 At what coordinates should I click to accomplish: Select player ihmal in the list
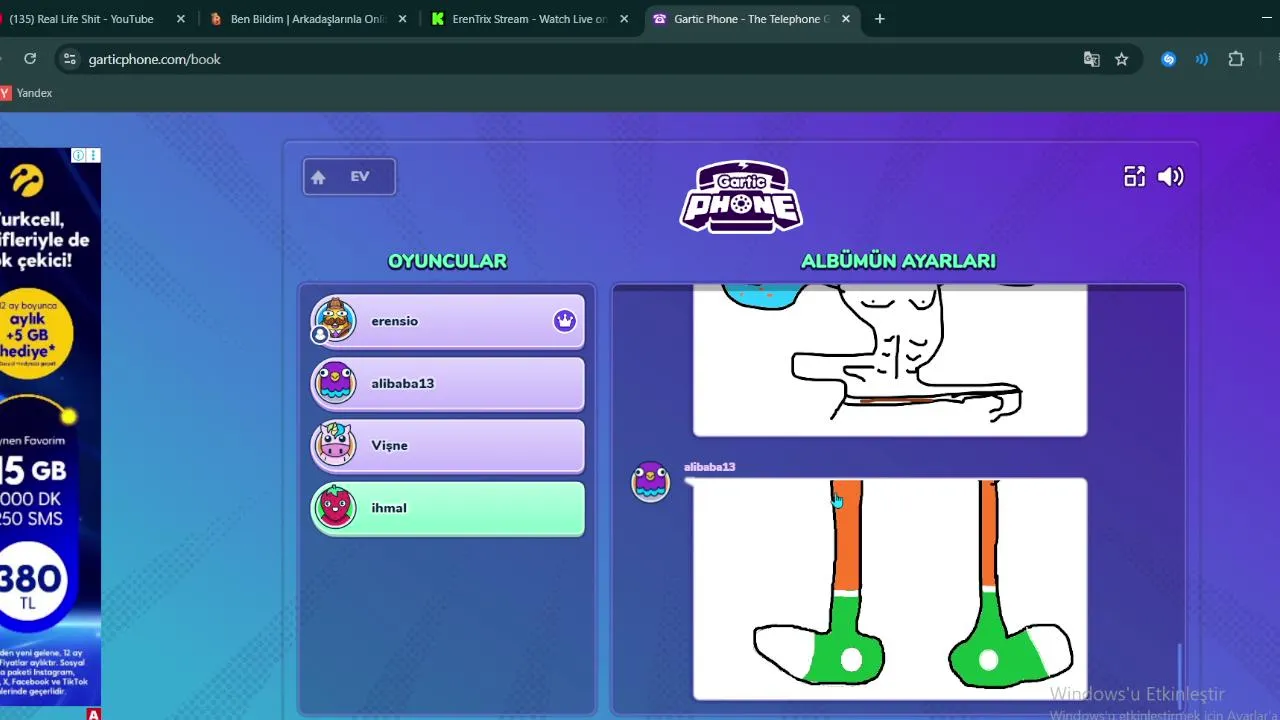[447, 508]
